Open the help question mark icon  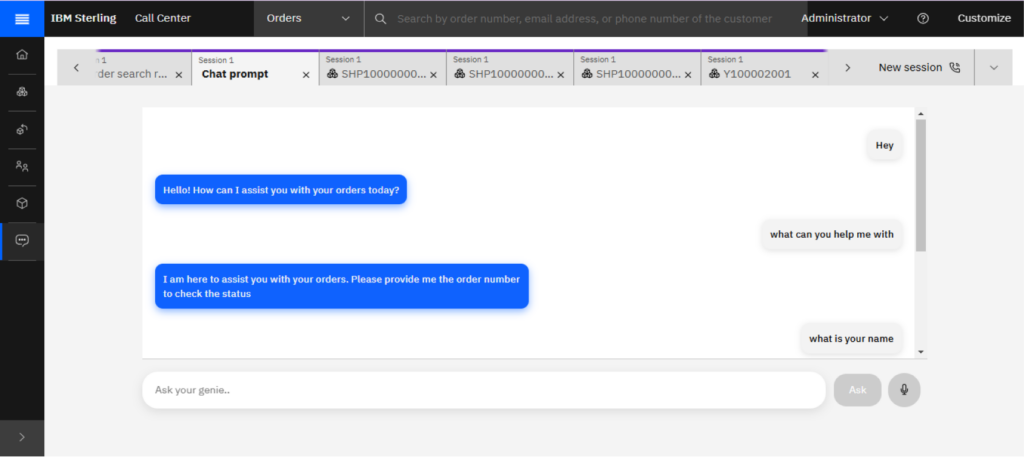pyautogui.click(x=923, y=18)
